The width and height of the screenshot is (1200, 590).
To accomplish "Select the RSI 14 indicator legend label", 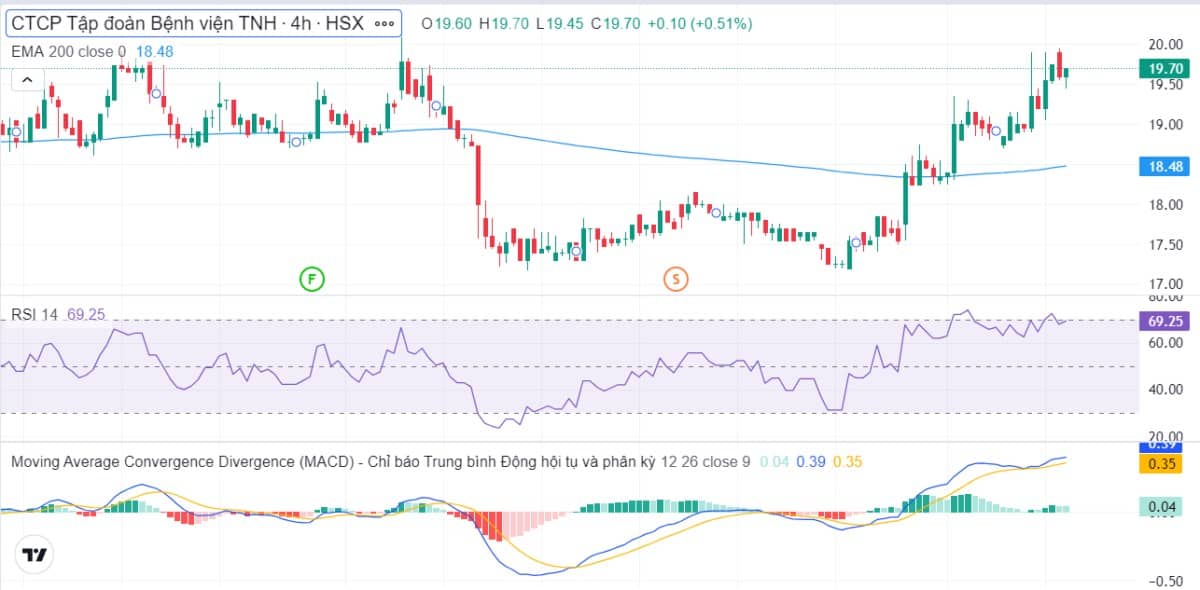I will 35,315.
